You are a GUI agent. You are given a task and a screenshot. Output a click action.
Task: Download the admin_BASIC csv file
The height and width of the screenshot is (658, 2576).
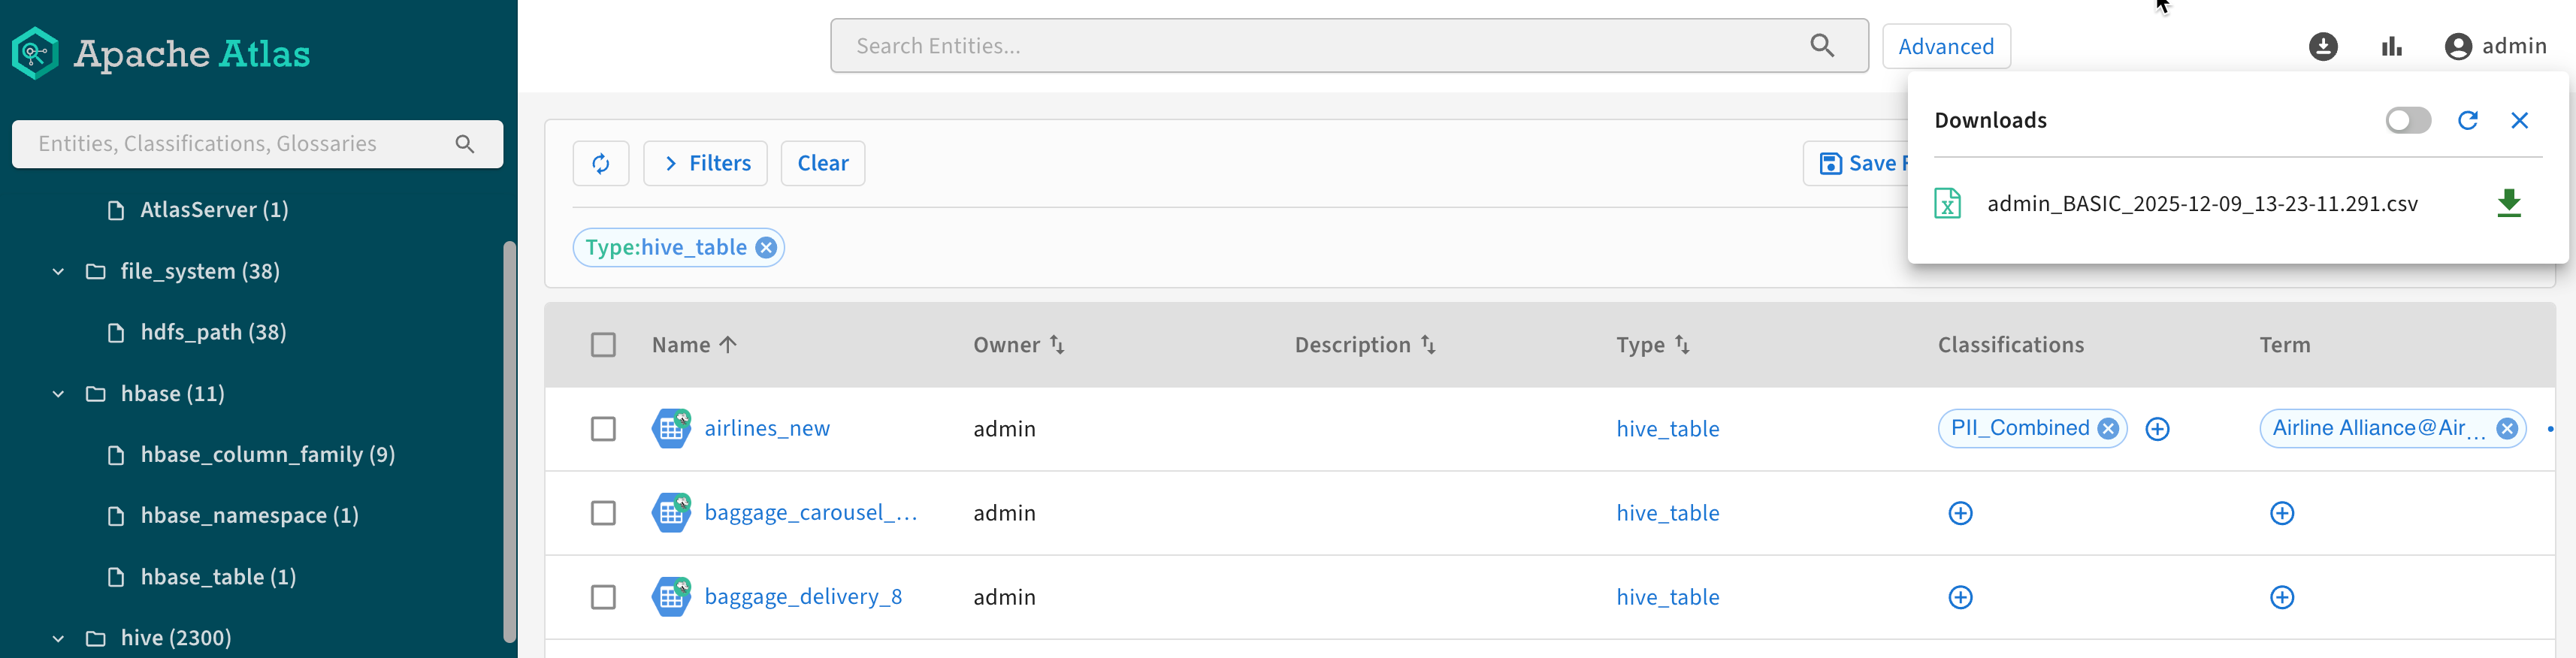[2508, 203]
